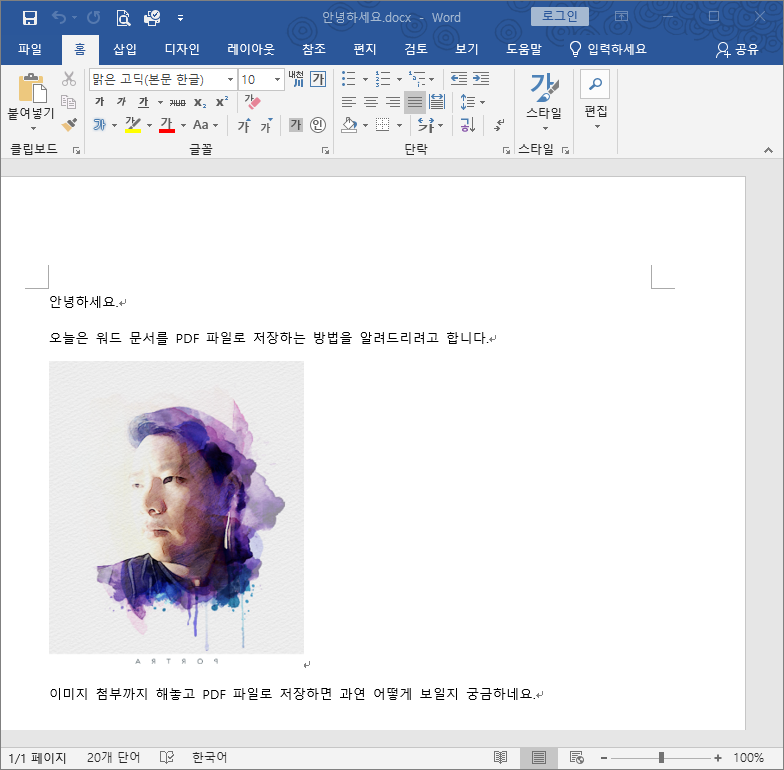Switch to the 레이아웃 tab

pyautogui.click(x=250, y=49)
